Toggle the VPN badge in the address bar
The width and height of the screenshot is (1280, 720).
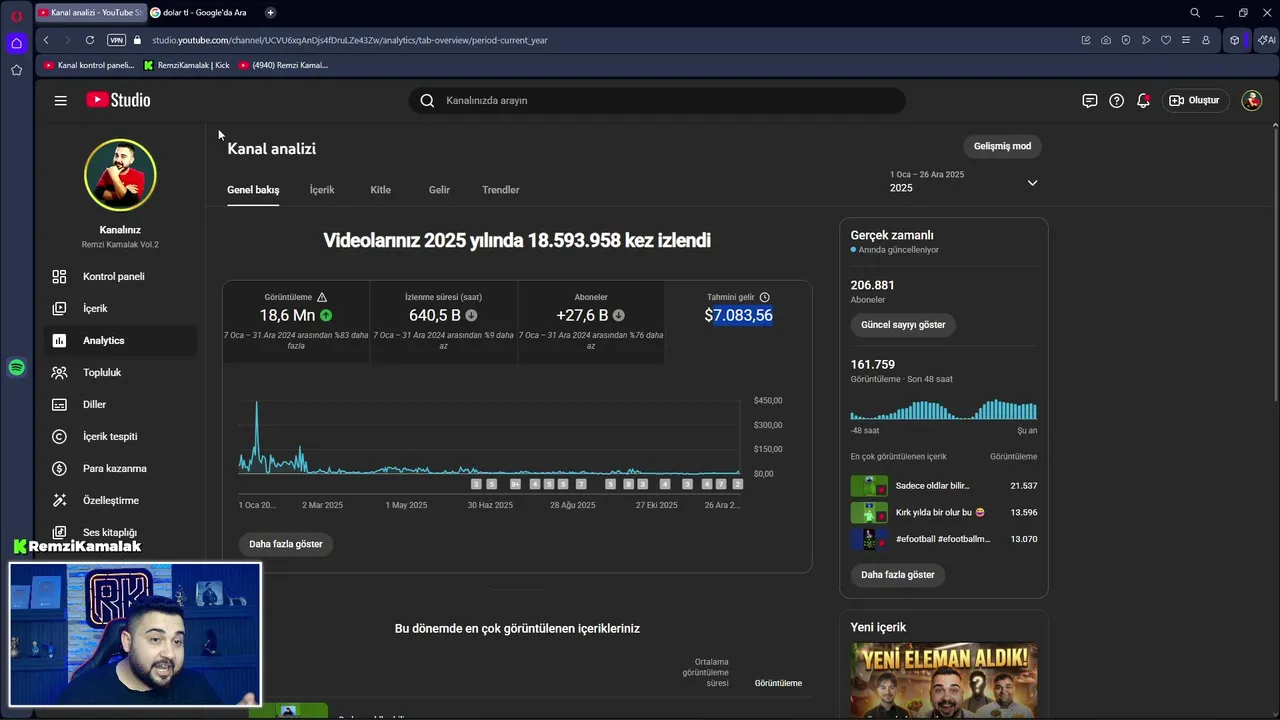[x=116, y=40]
